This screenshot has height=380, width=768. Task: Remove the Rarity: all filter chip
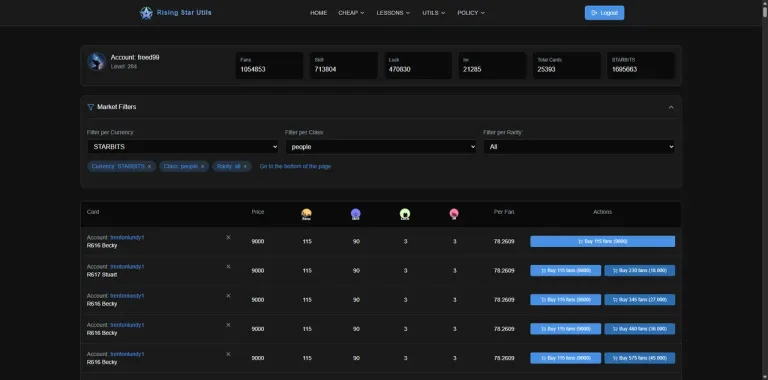tap(245, 166)
